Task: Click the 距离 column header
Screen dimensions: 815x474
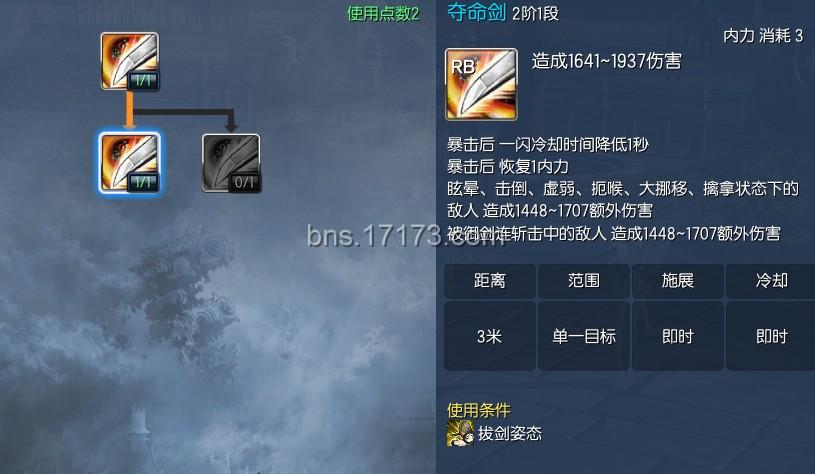Action: click(x=490, y=281)
